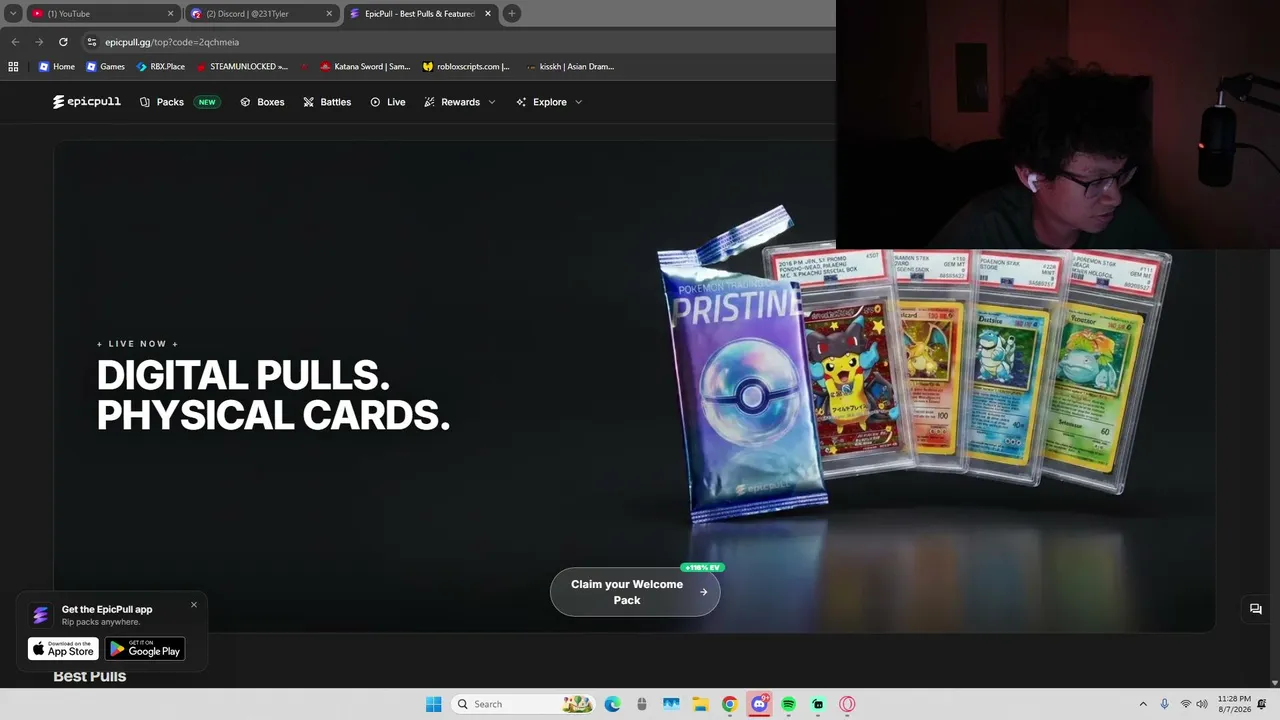Go back to the previous page

pos(15,42)
